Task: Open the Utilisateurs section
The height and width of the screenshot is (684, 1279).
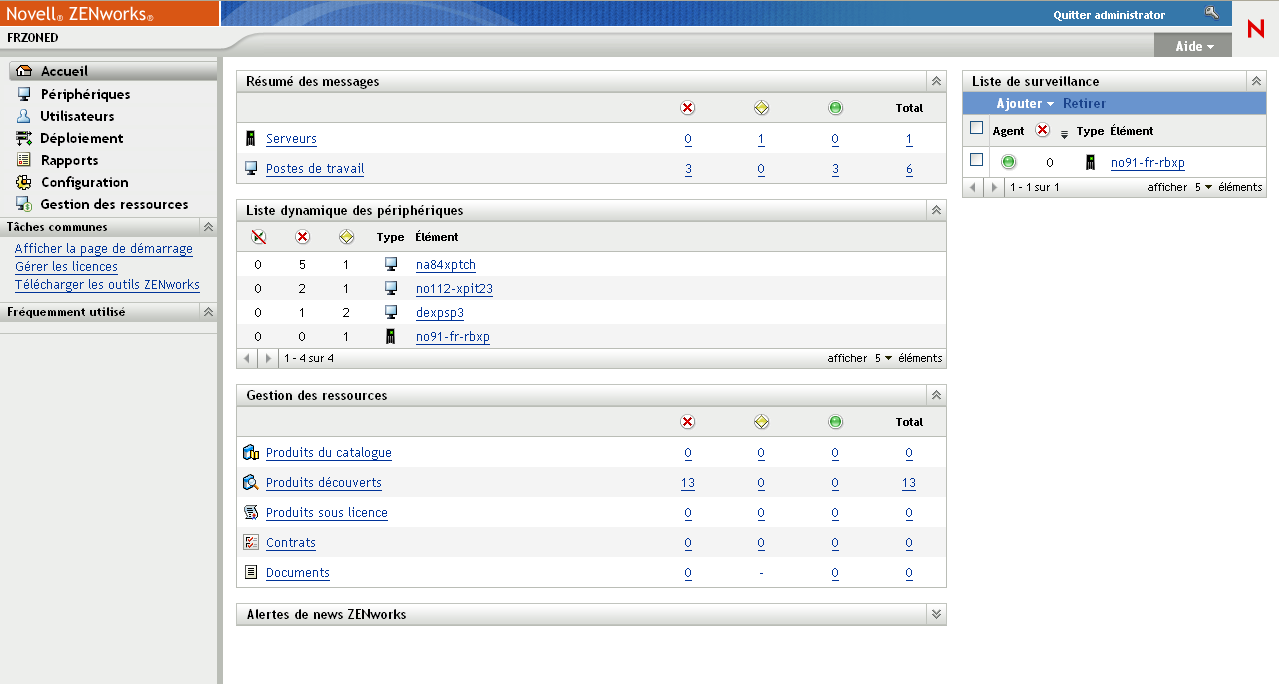Action: pyautogui.click(x=77, y=116)
